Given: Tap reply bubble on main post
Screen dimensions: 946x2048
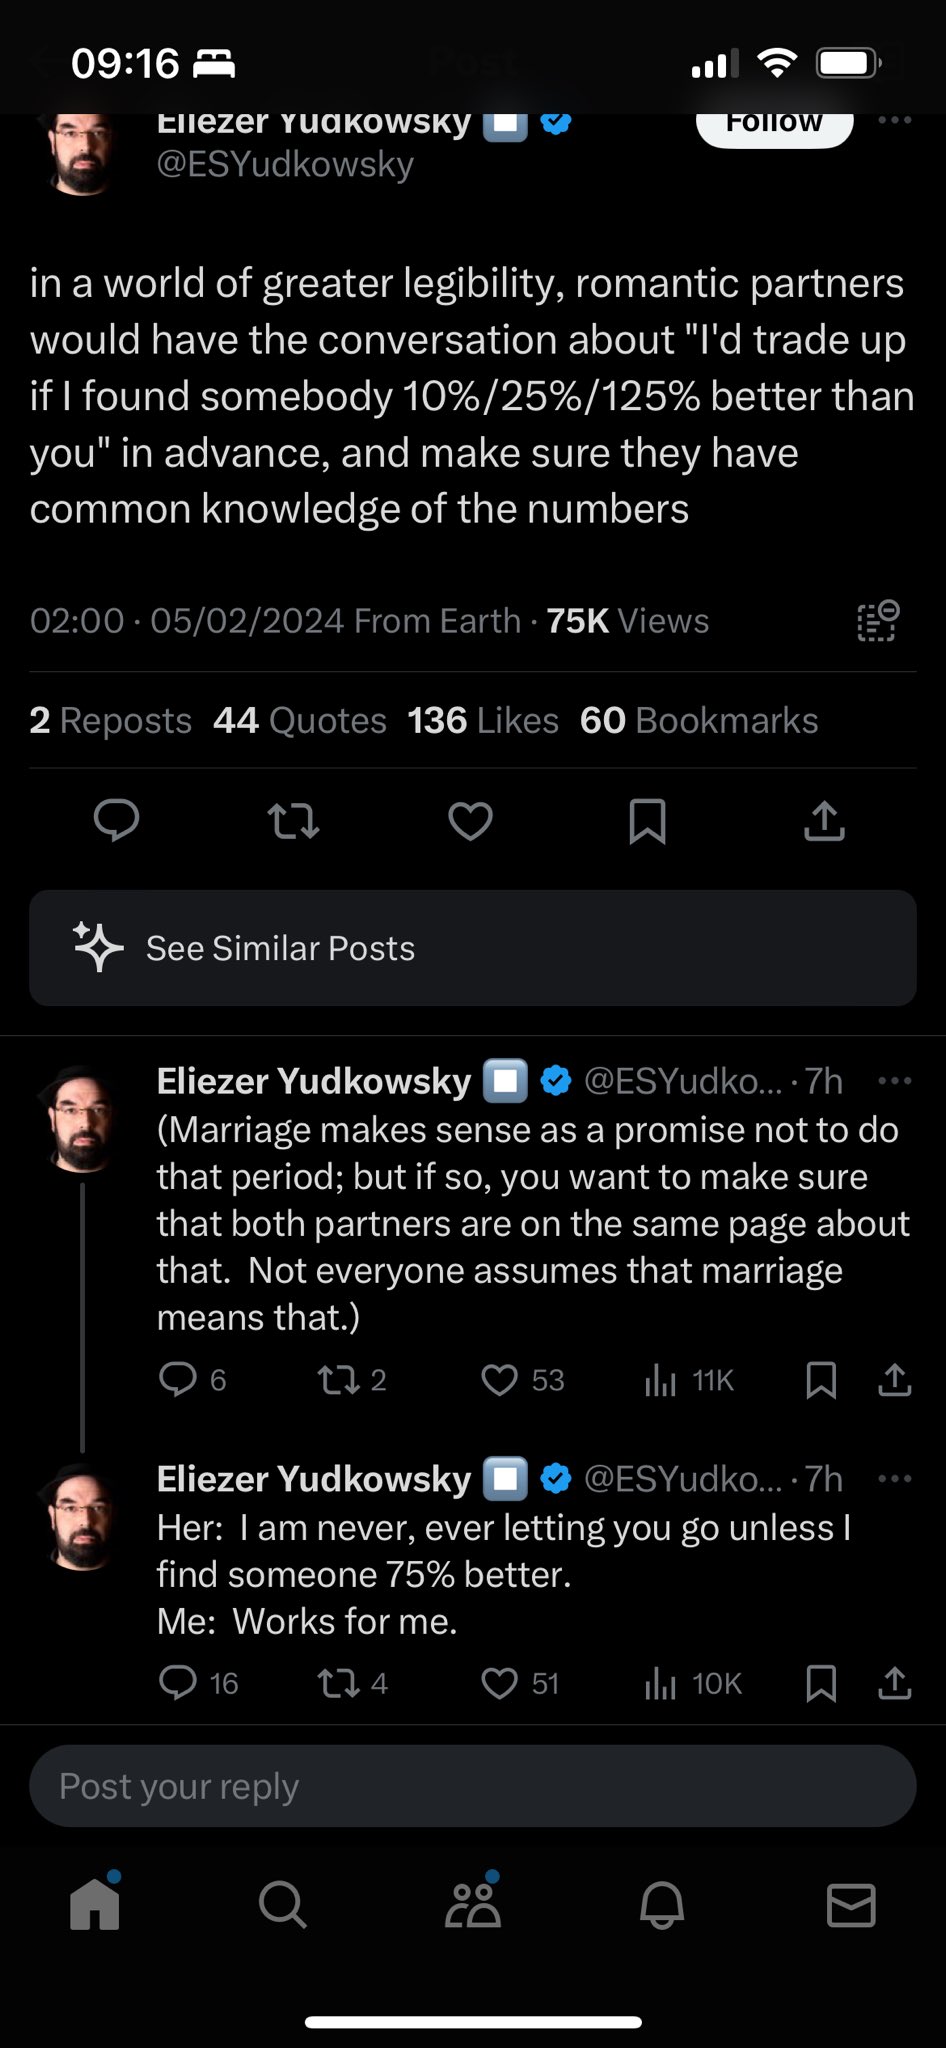Looking at the screenshot, I should point(116,822).
